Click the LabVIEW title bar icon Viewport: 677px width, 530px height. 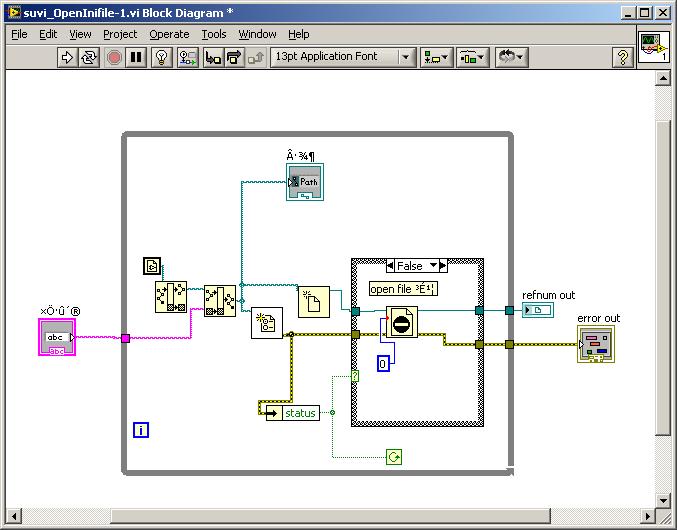(x=15, y=13)
